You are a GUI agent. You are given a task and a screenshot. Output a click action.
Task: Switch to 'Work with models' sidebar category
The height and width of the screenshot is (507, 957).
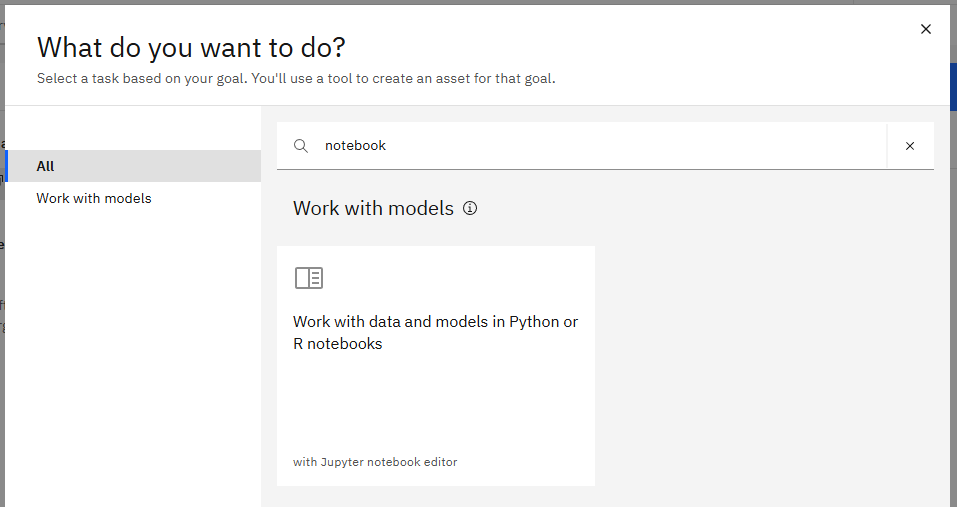[94, 198]
